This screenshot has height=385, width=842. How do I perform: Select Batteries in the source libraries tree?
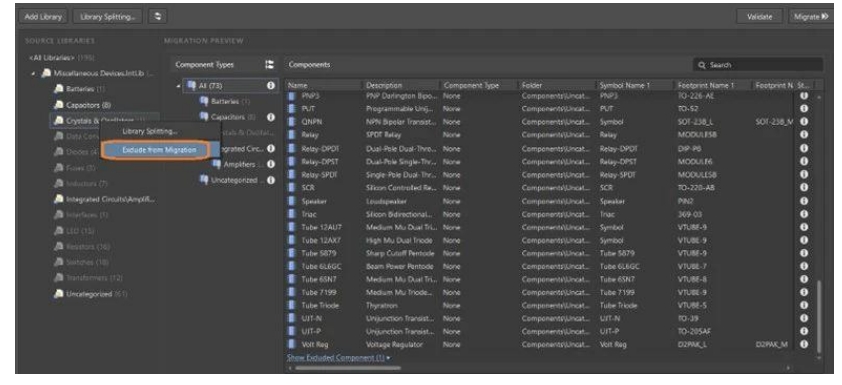click(79, 89)
